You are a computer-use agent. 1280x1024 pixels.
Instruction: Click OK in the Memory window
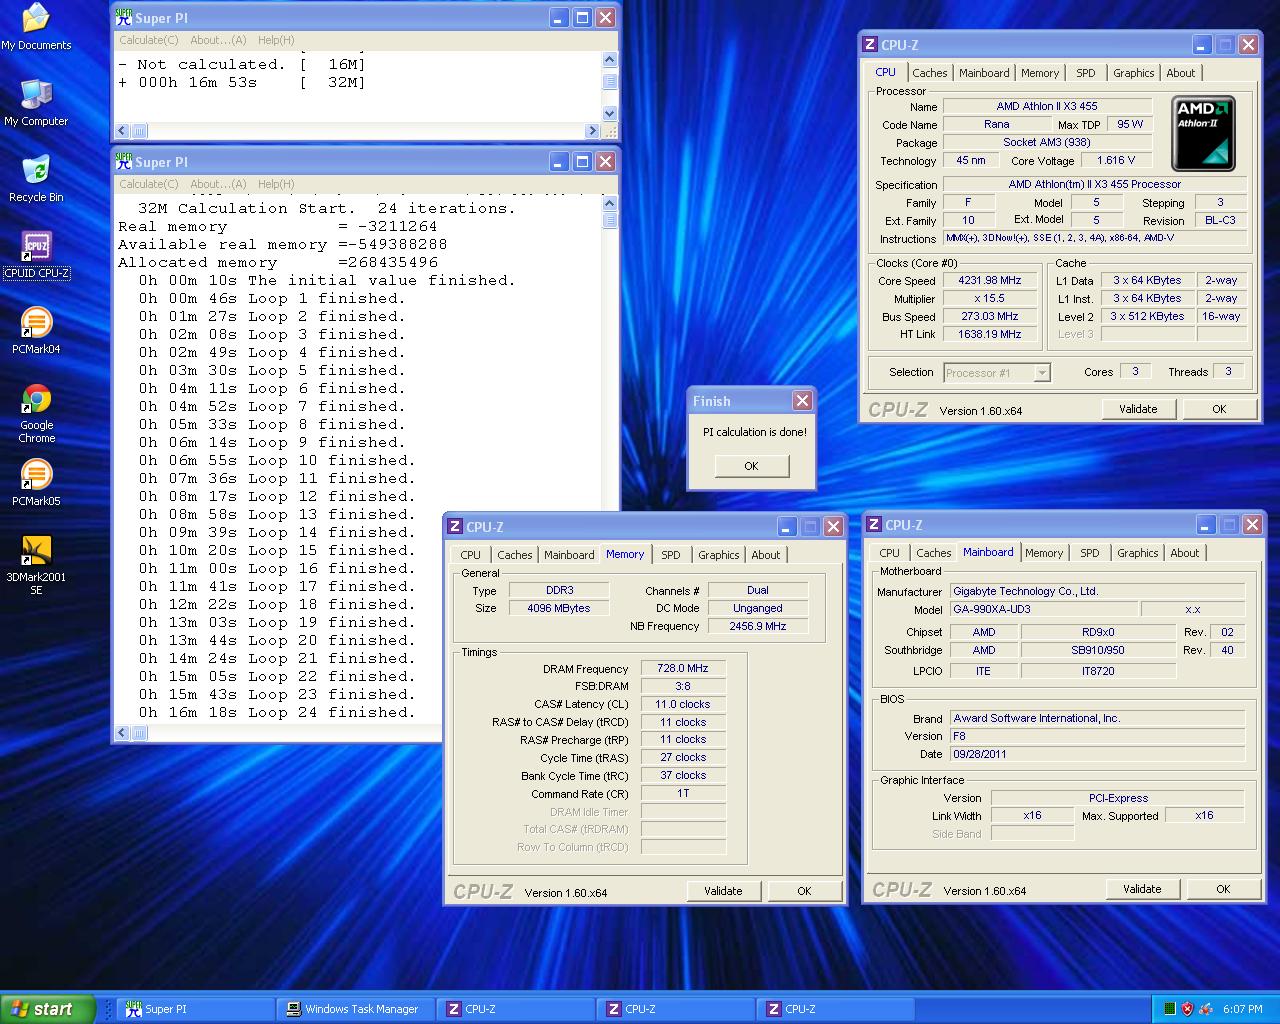point(804,891)
